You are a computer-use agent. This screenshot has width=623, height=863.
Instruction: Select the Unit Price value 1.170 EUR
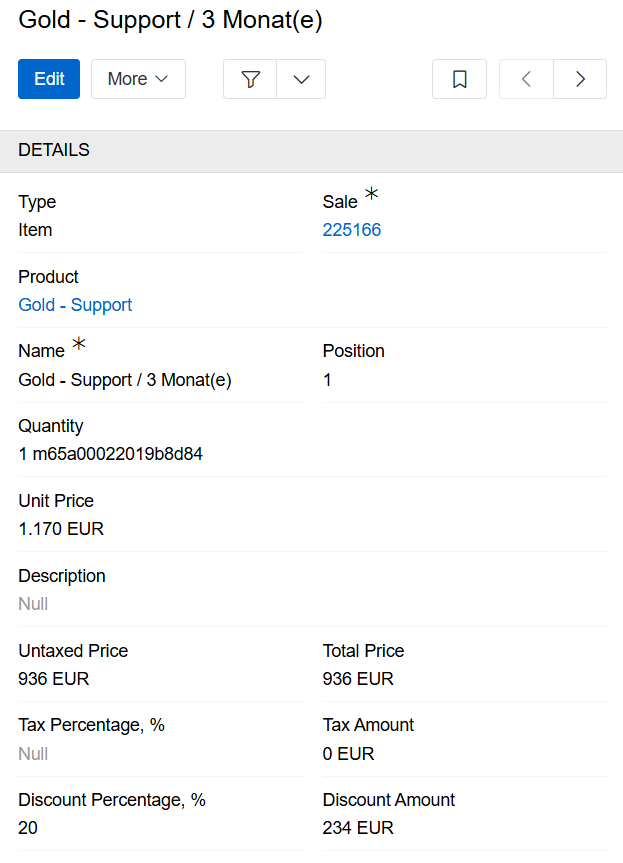(61, 528)
